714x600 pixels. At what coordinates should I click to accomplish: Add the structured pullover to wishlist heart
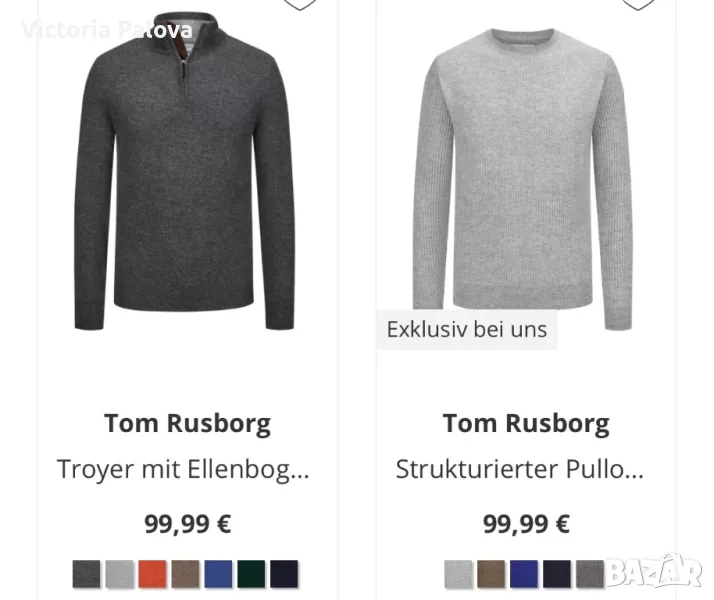tap(638, 4)
